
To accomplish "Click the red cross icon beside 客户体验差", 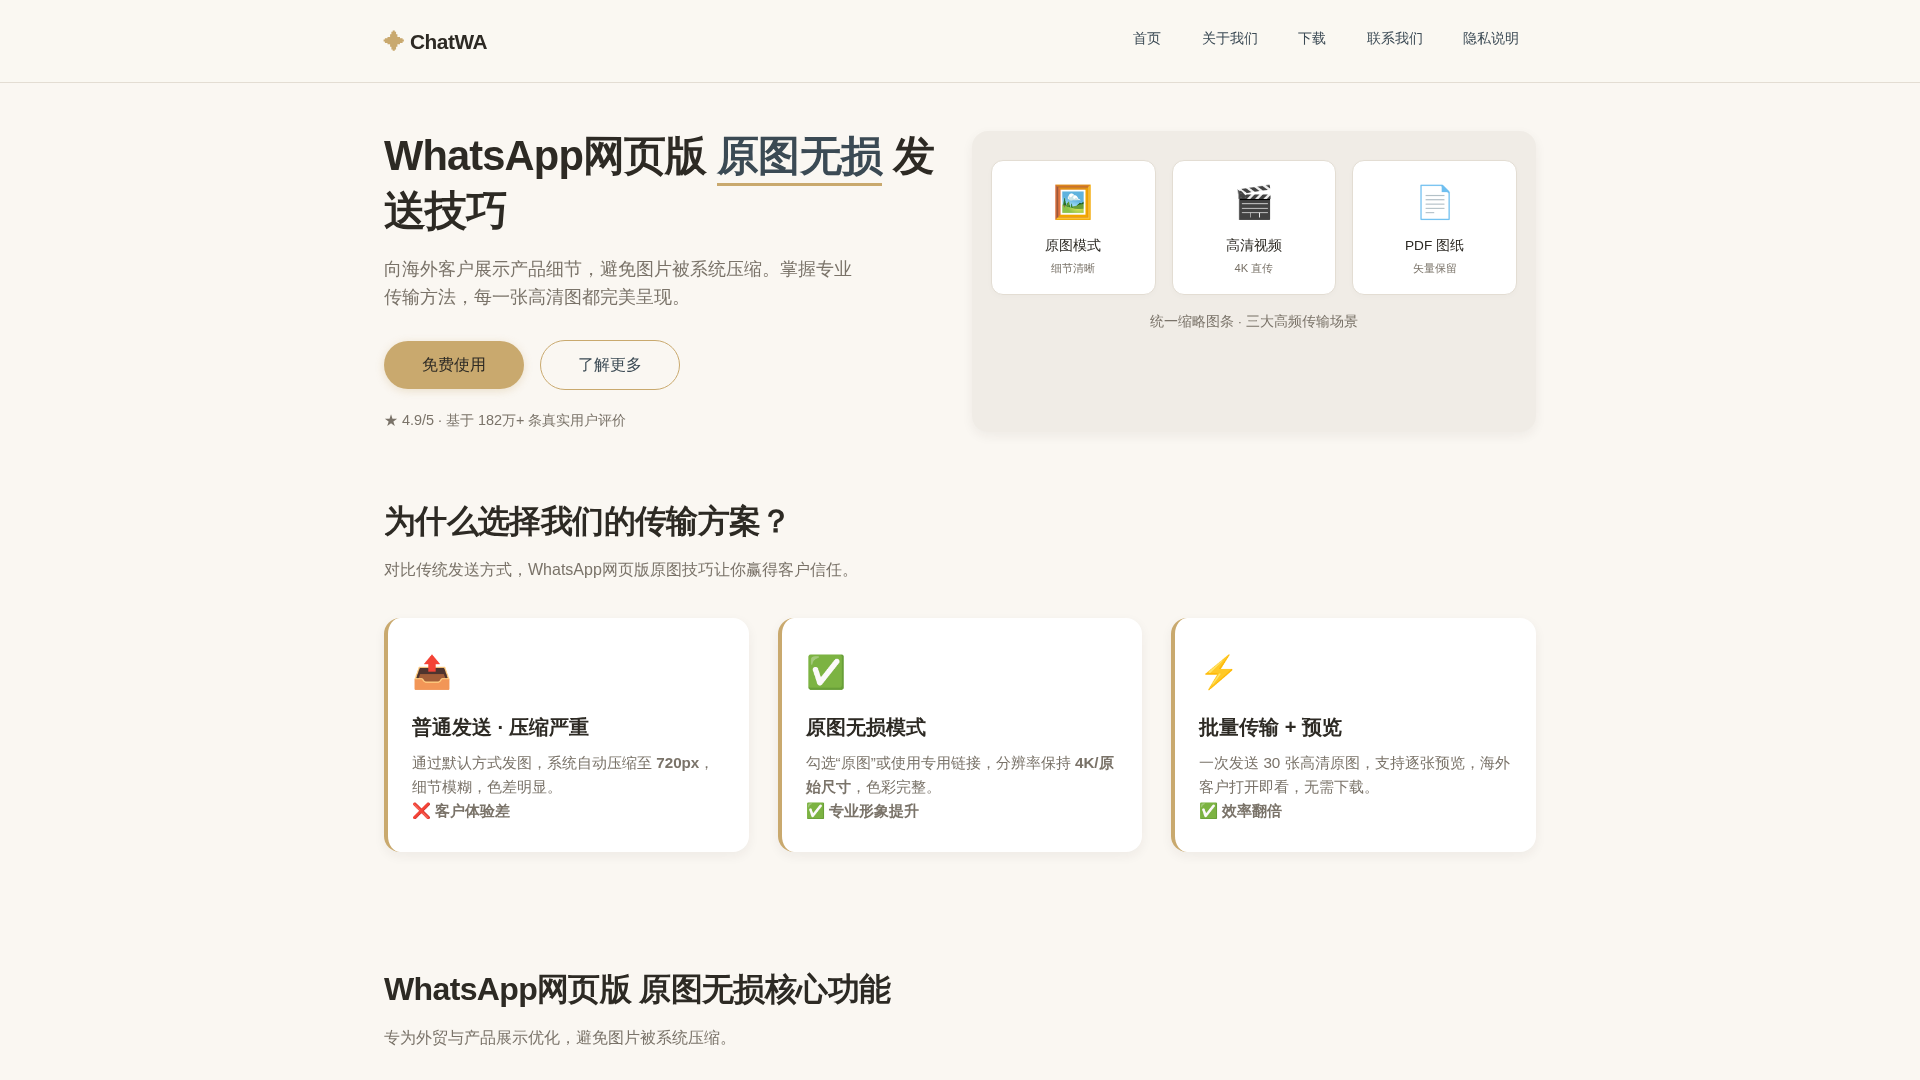I will tap(421, 811).
